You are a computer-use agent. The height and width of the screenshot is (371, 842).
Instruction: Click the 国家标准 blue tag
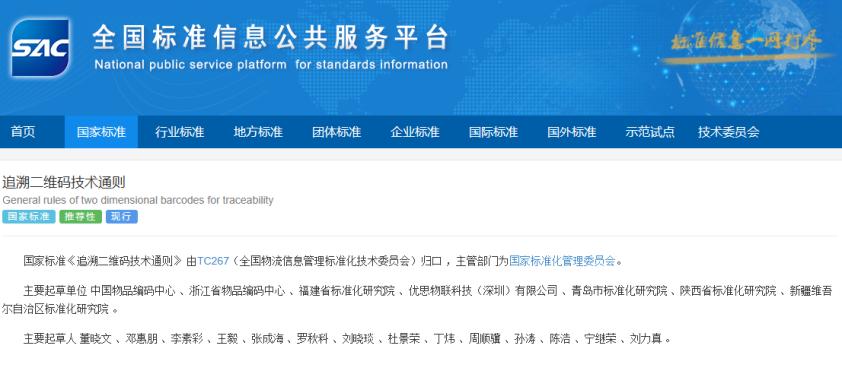point(28,217)
